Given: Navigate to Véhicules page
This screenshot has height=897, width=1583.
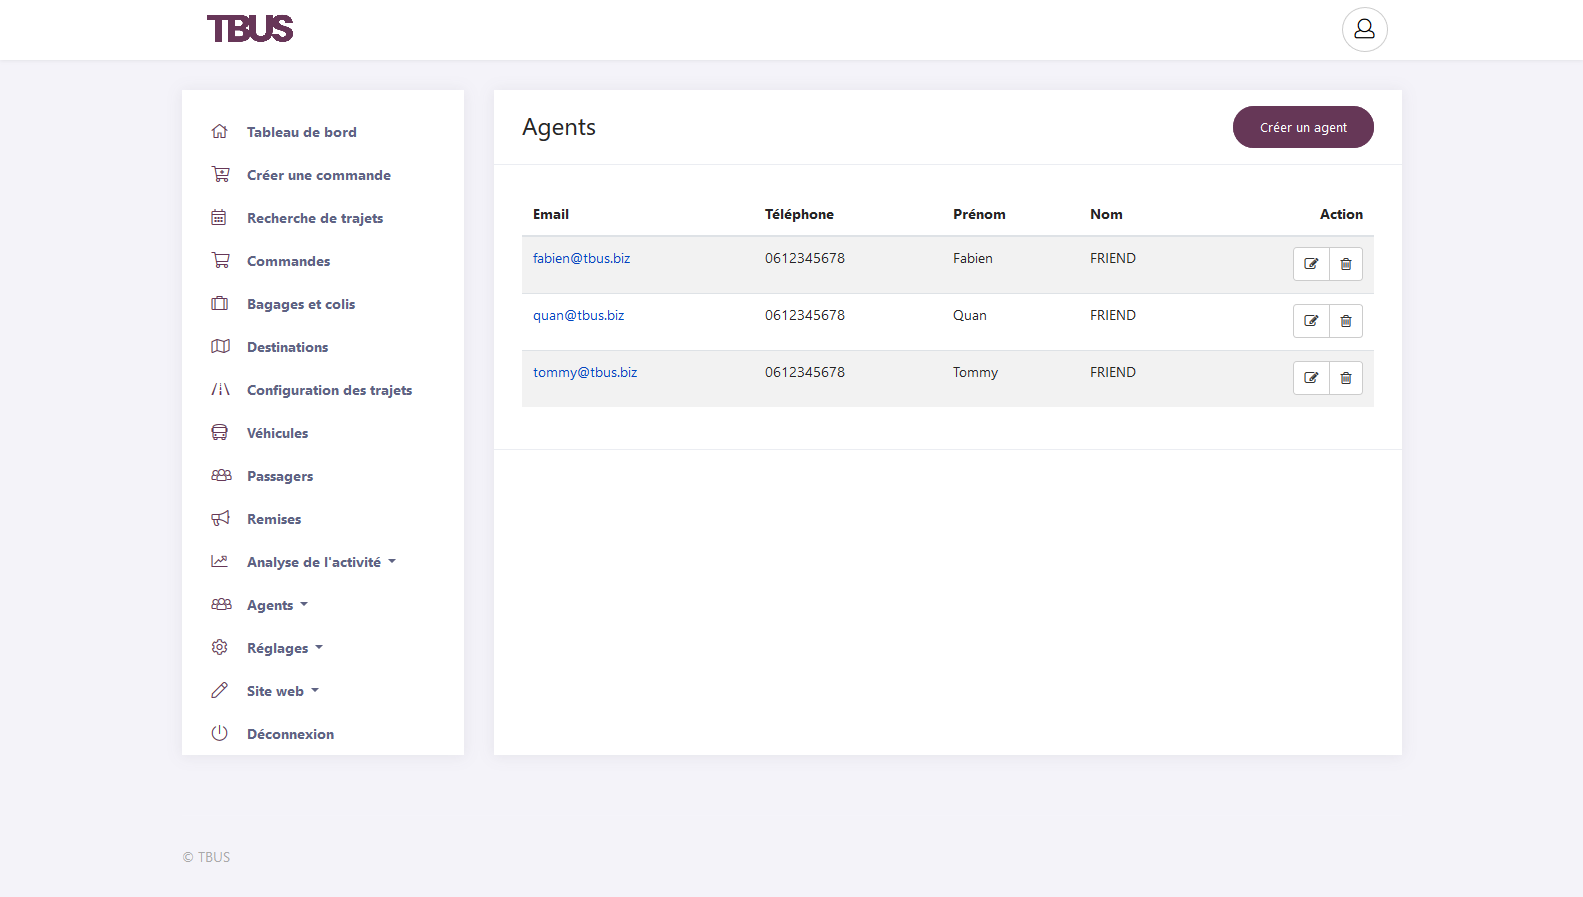Looking at the screenshot, I should pos(277,433).
